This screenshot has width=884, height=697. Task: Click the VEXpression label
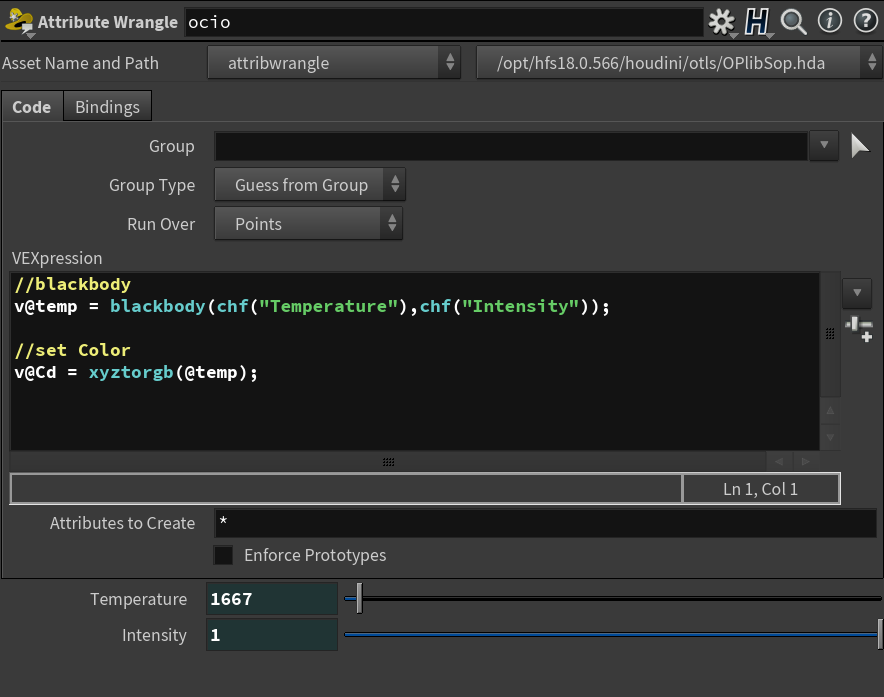pyautogui.click(x=57, y=258)
